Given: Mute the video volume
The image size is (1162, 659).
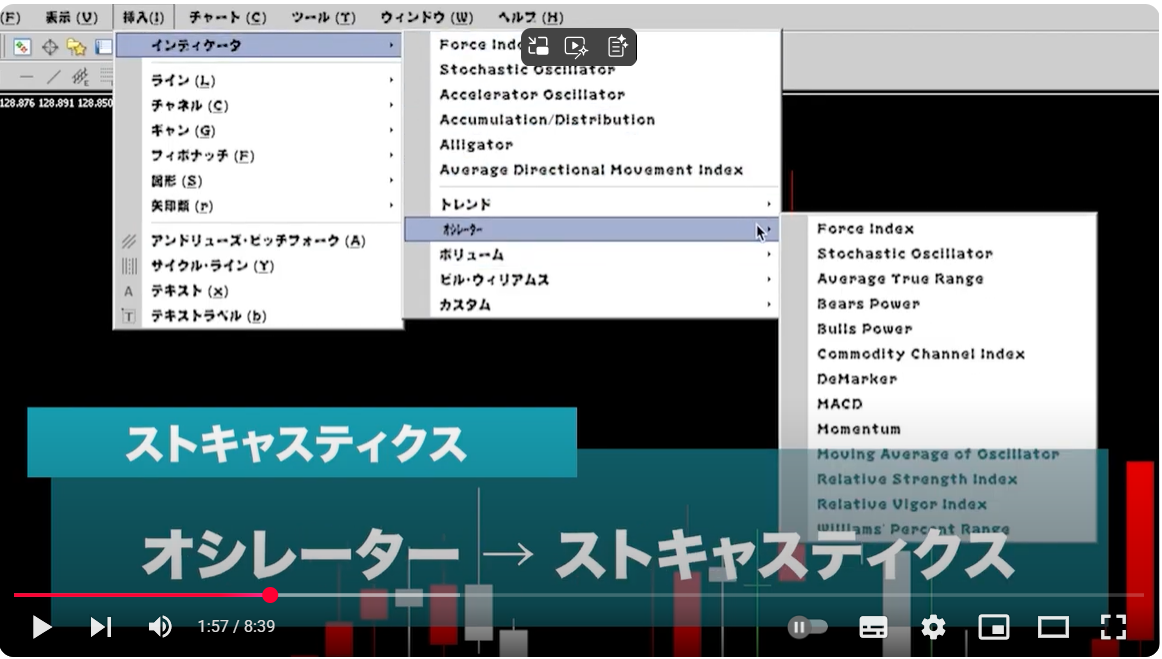Looking at the screenshot, I should click(159, 627).
